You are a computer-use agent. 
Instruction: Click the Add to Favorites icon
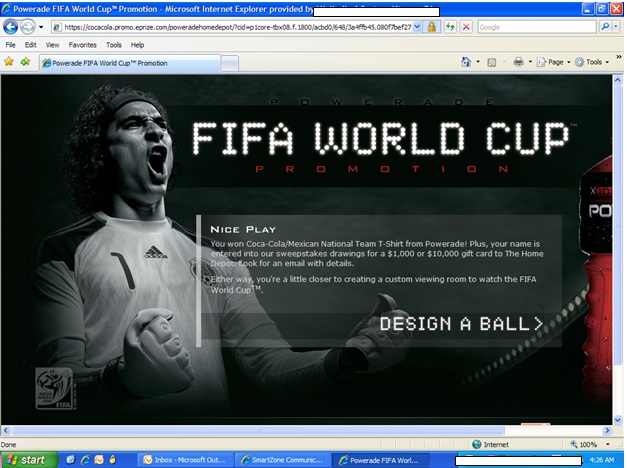pos(24,62)
